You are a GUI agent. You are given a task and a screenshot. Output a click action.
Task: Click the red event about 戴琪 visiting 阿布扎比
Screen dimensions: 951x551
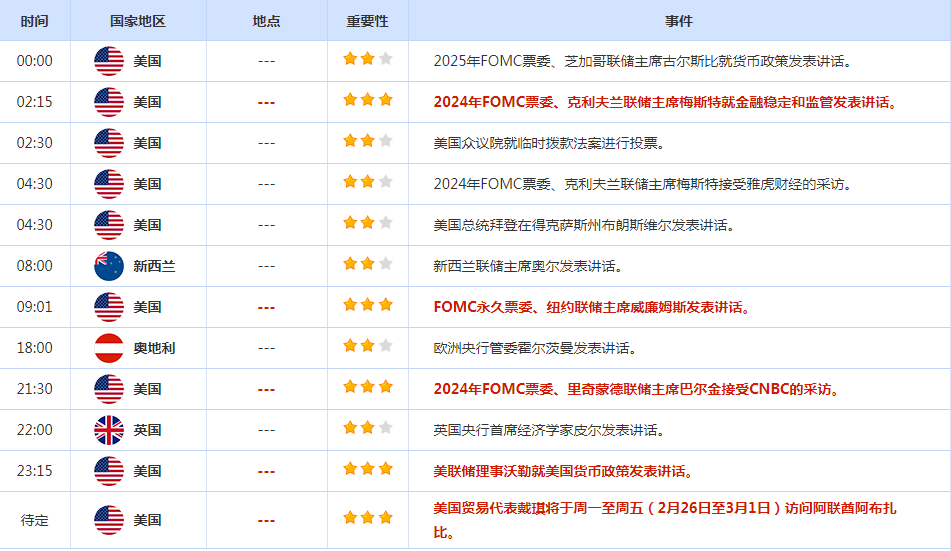pyautogui.click(x=665, y=520)
